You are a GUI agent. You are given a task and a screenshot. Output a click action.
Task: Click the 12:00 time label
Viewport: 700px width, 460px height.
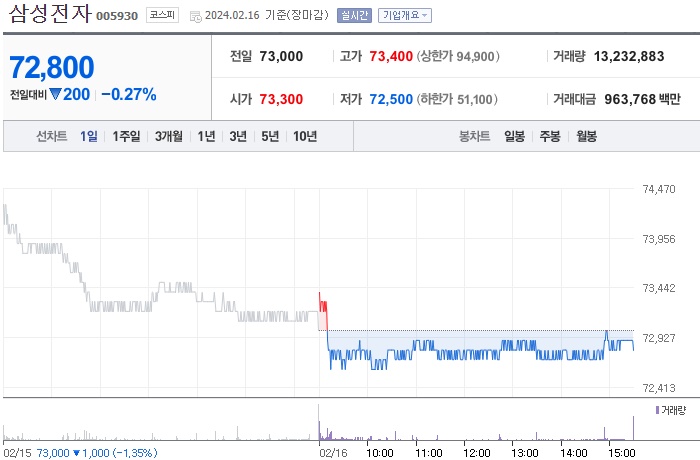click(477, 453)
